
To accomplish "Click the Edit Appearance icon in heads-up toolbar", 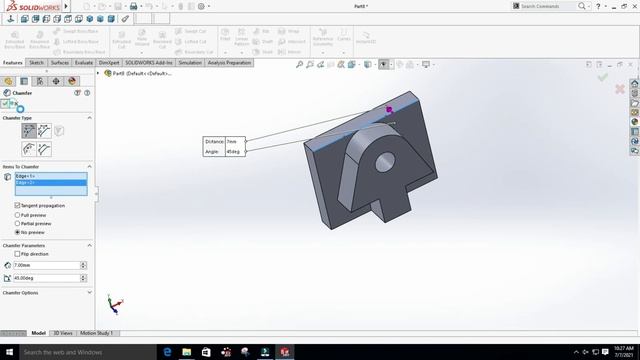I will tap(400, 64).
